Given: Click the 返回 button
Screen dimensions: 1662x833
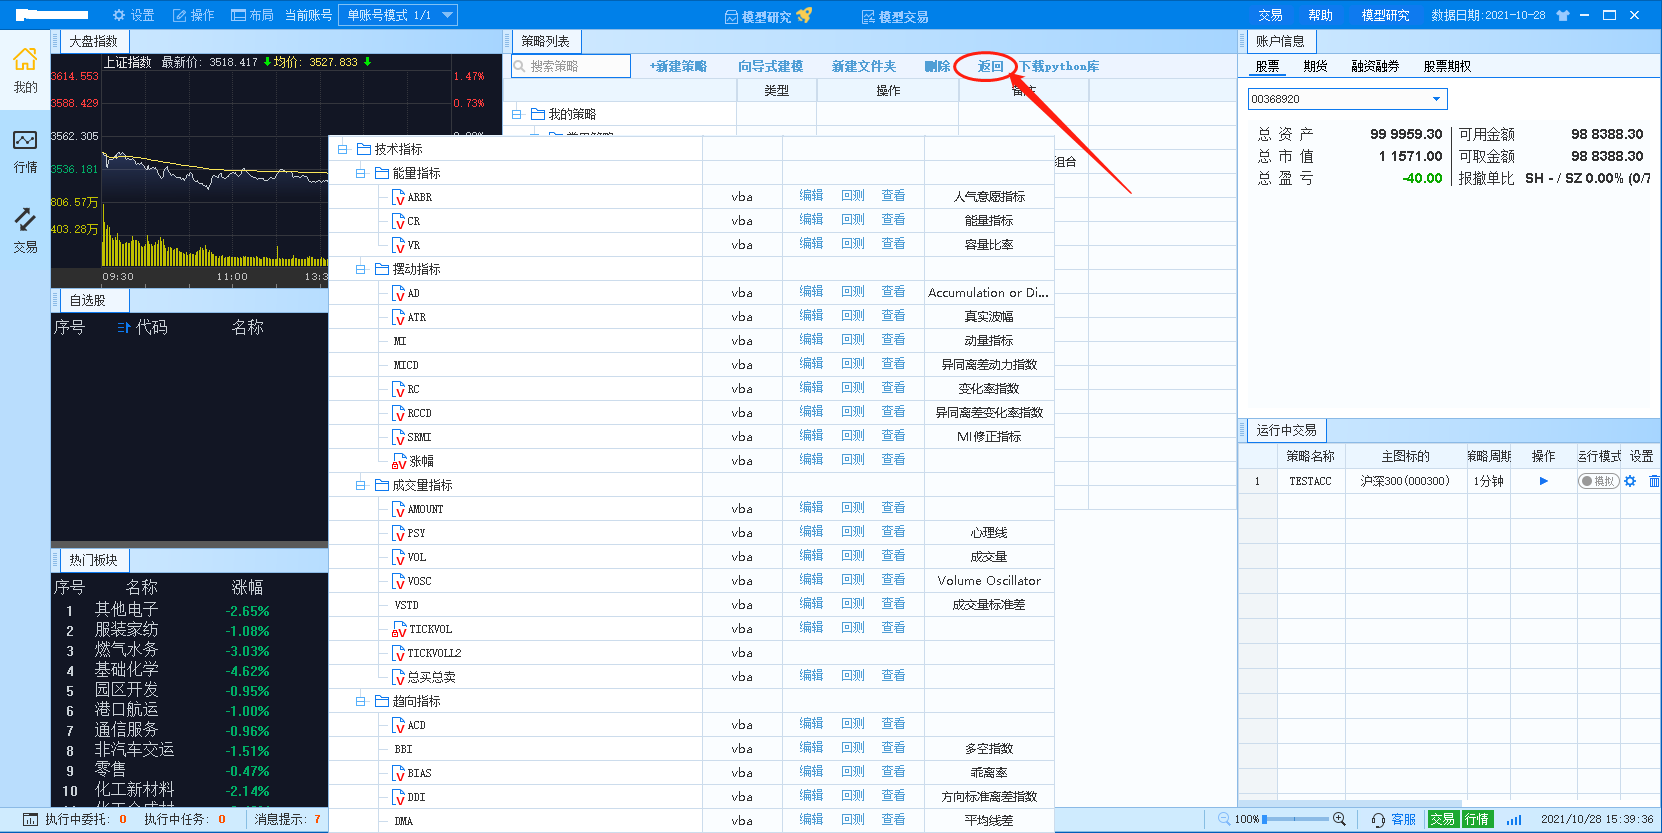Looking at the screenshot, I should (x=990, y=66).
